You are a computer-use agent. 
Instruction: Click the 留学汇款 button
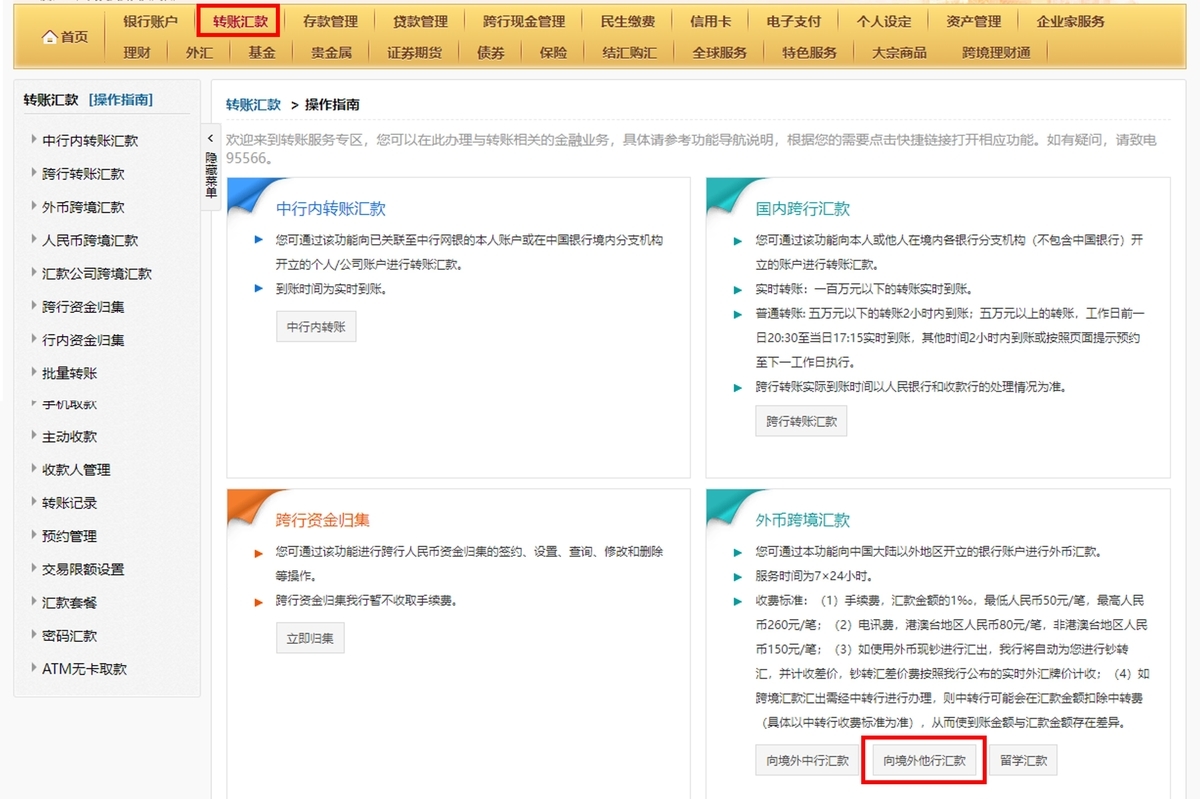tap(1022, 760)
